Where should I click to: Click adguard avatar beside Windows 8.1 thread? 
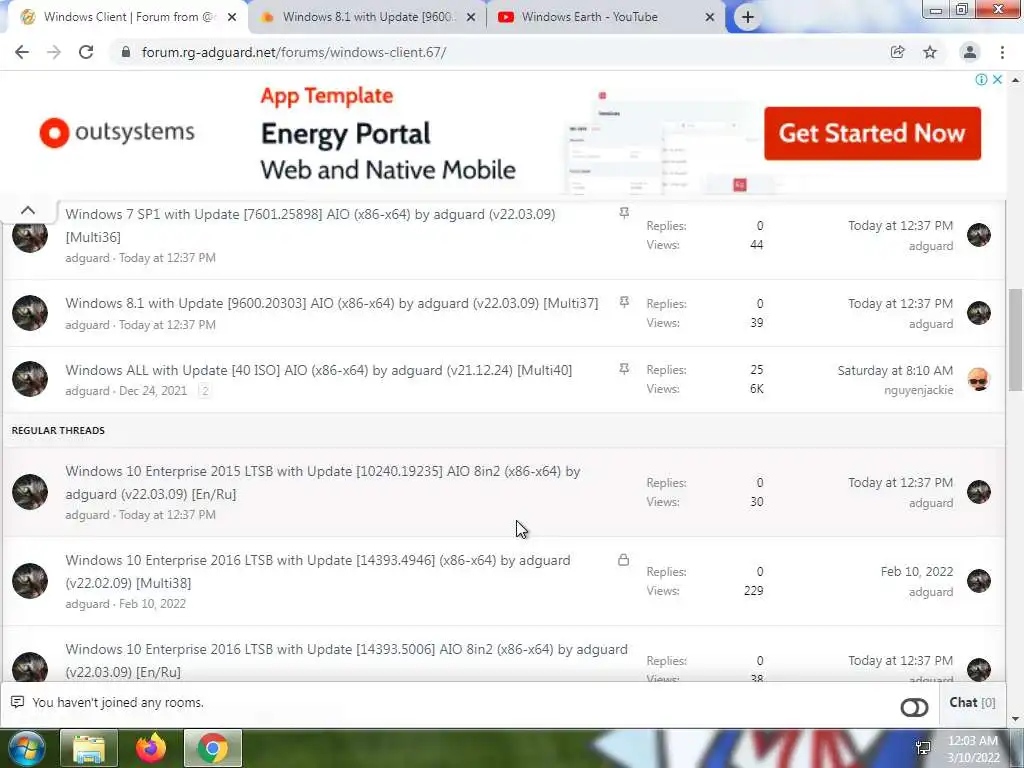(x=30, y=313)
